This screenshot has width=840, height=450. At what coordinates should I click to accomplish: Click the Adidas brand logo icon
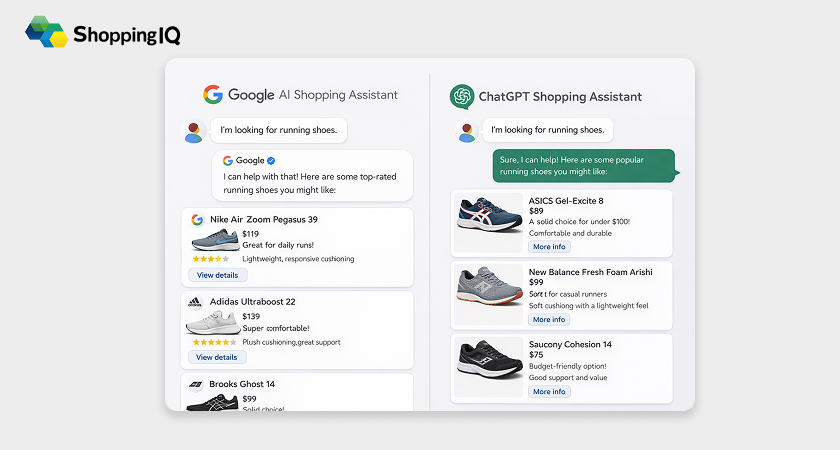point(195,302)
